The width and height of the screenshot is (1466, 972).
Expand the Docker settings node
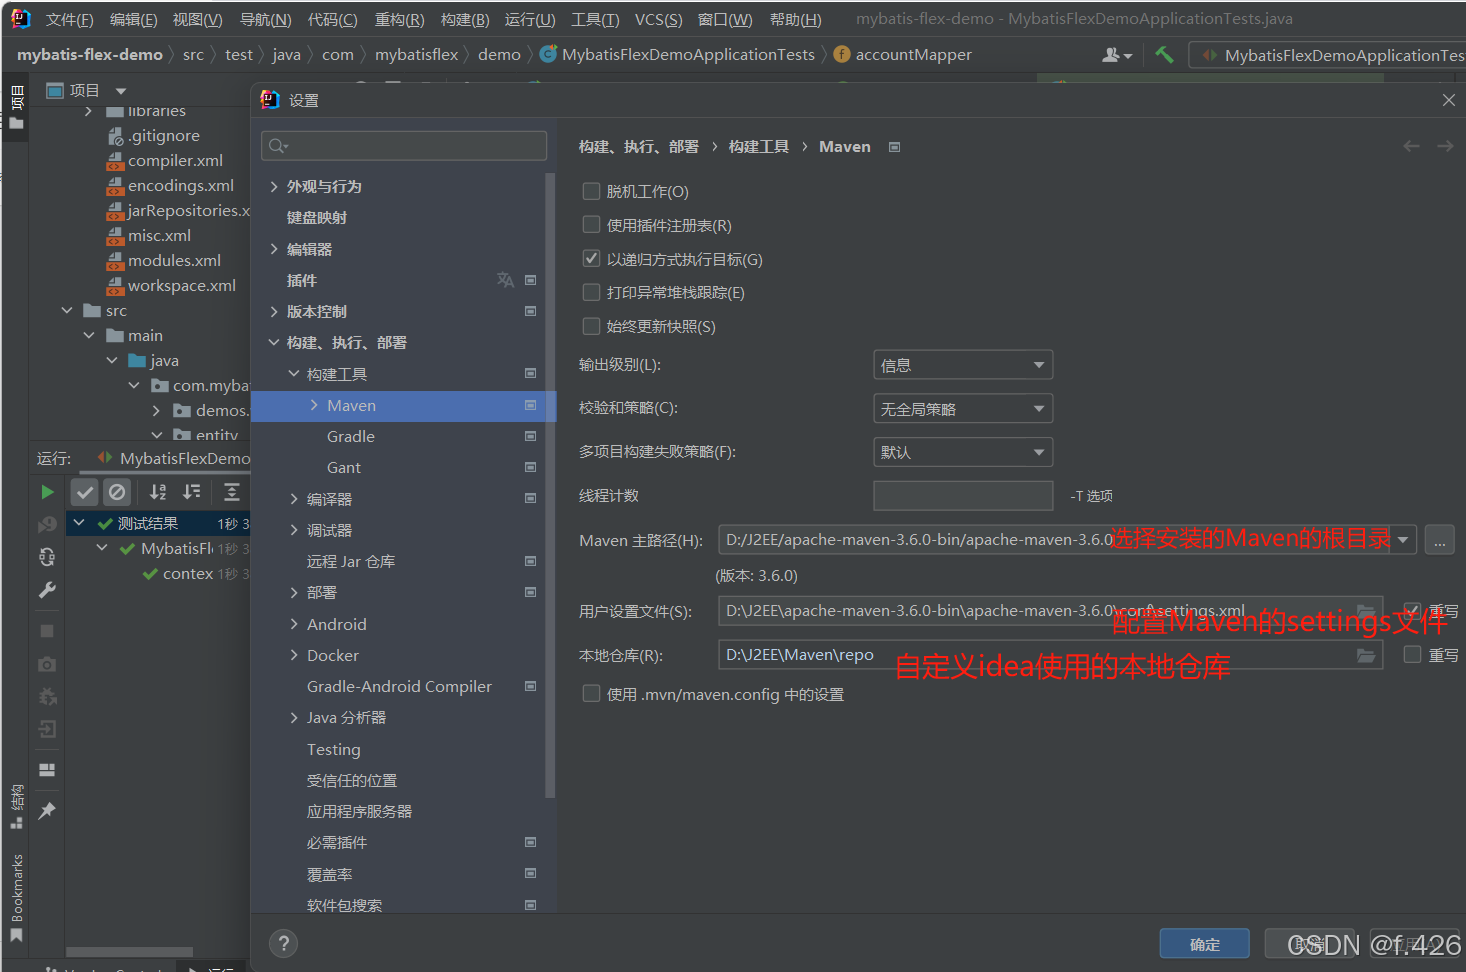coord(294,655)
